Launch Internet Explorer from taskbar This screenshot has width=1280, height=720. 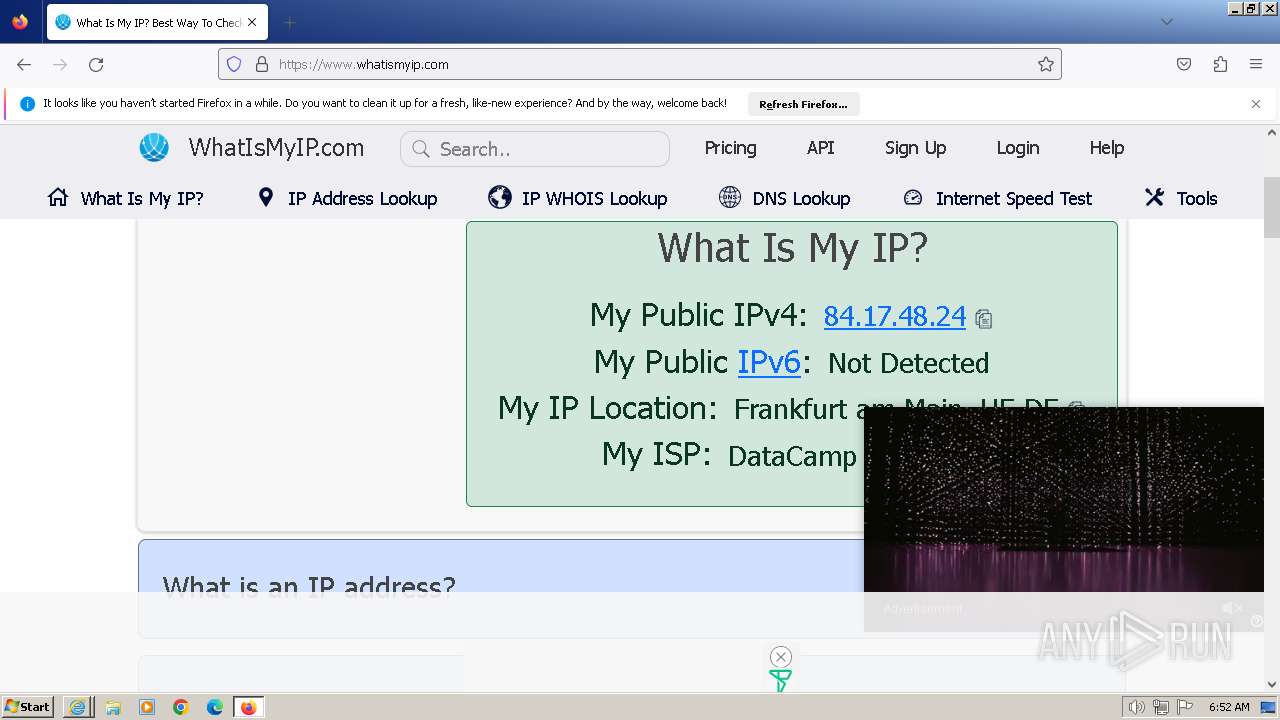click(78, 707)
